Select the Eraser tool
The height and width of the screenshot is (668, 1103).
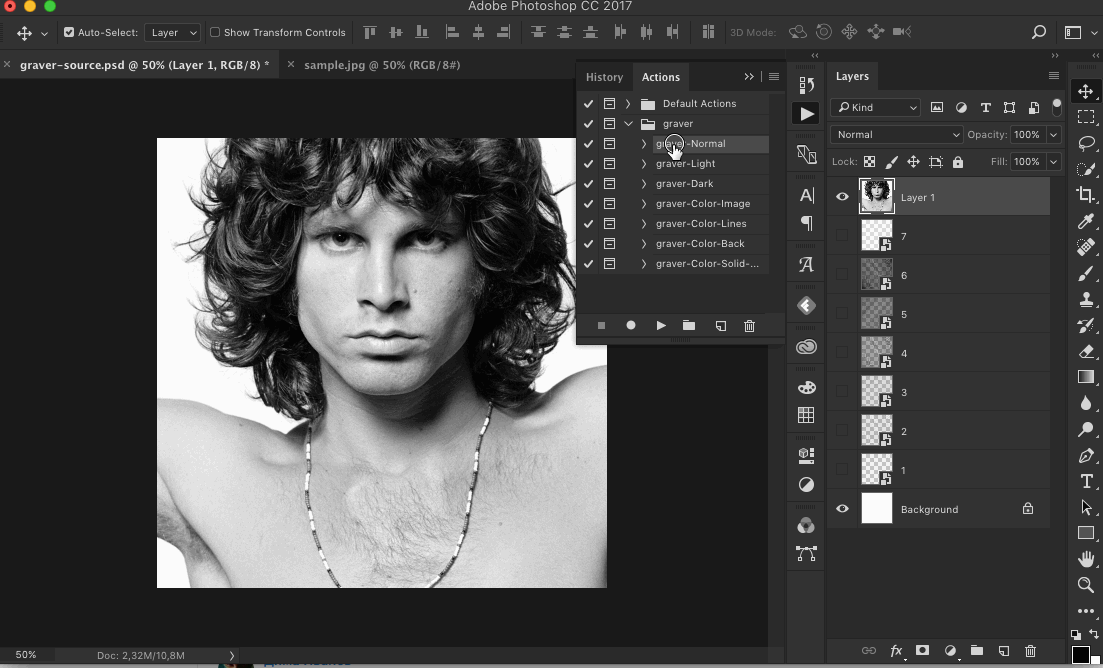(x=1086, y=351)
